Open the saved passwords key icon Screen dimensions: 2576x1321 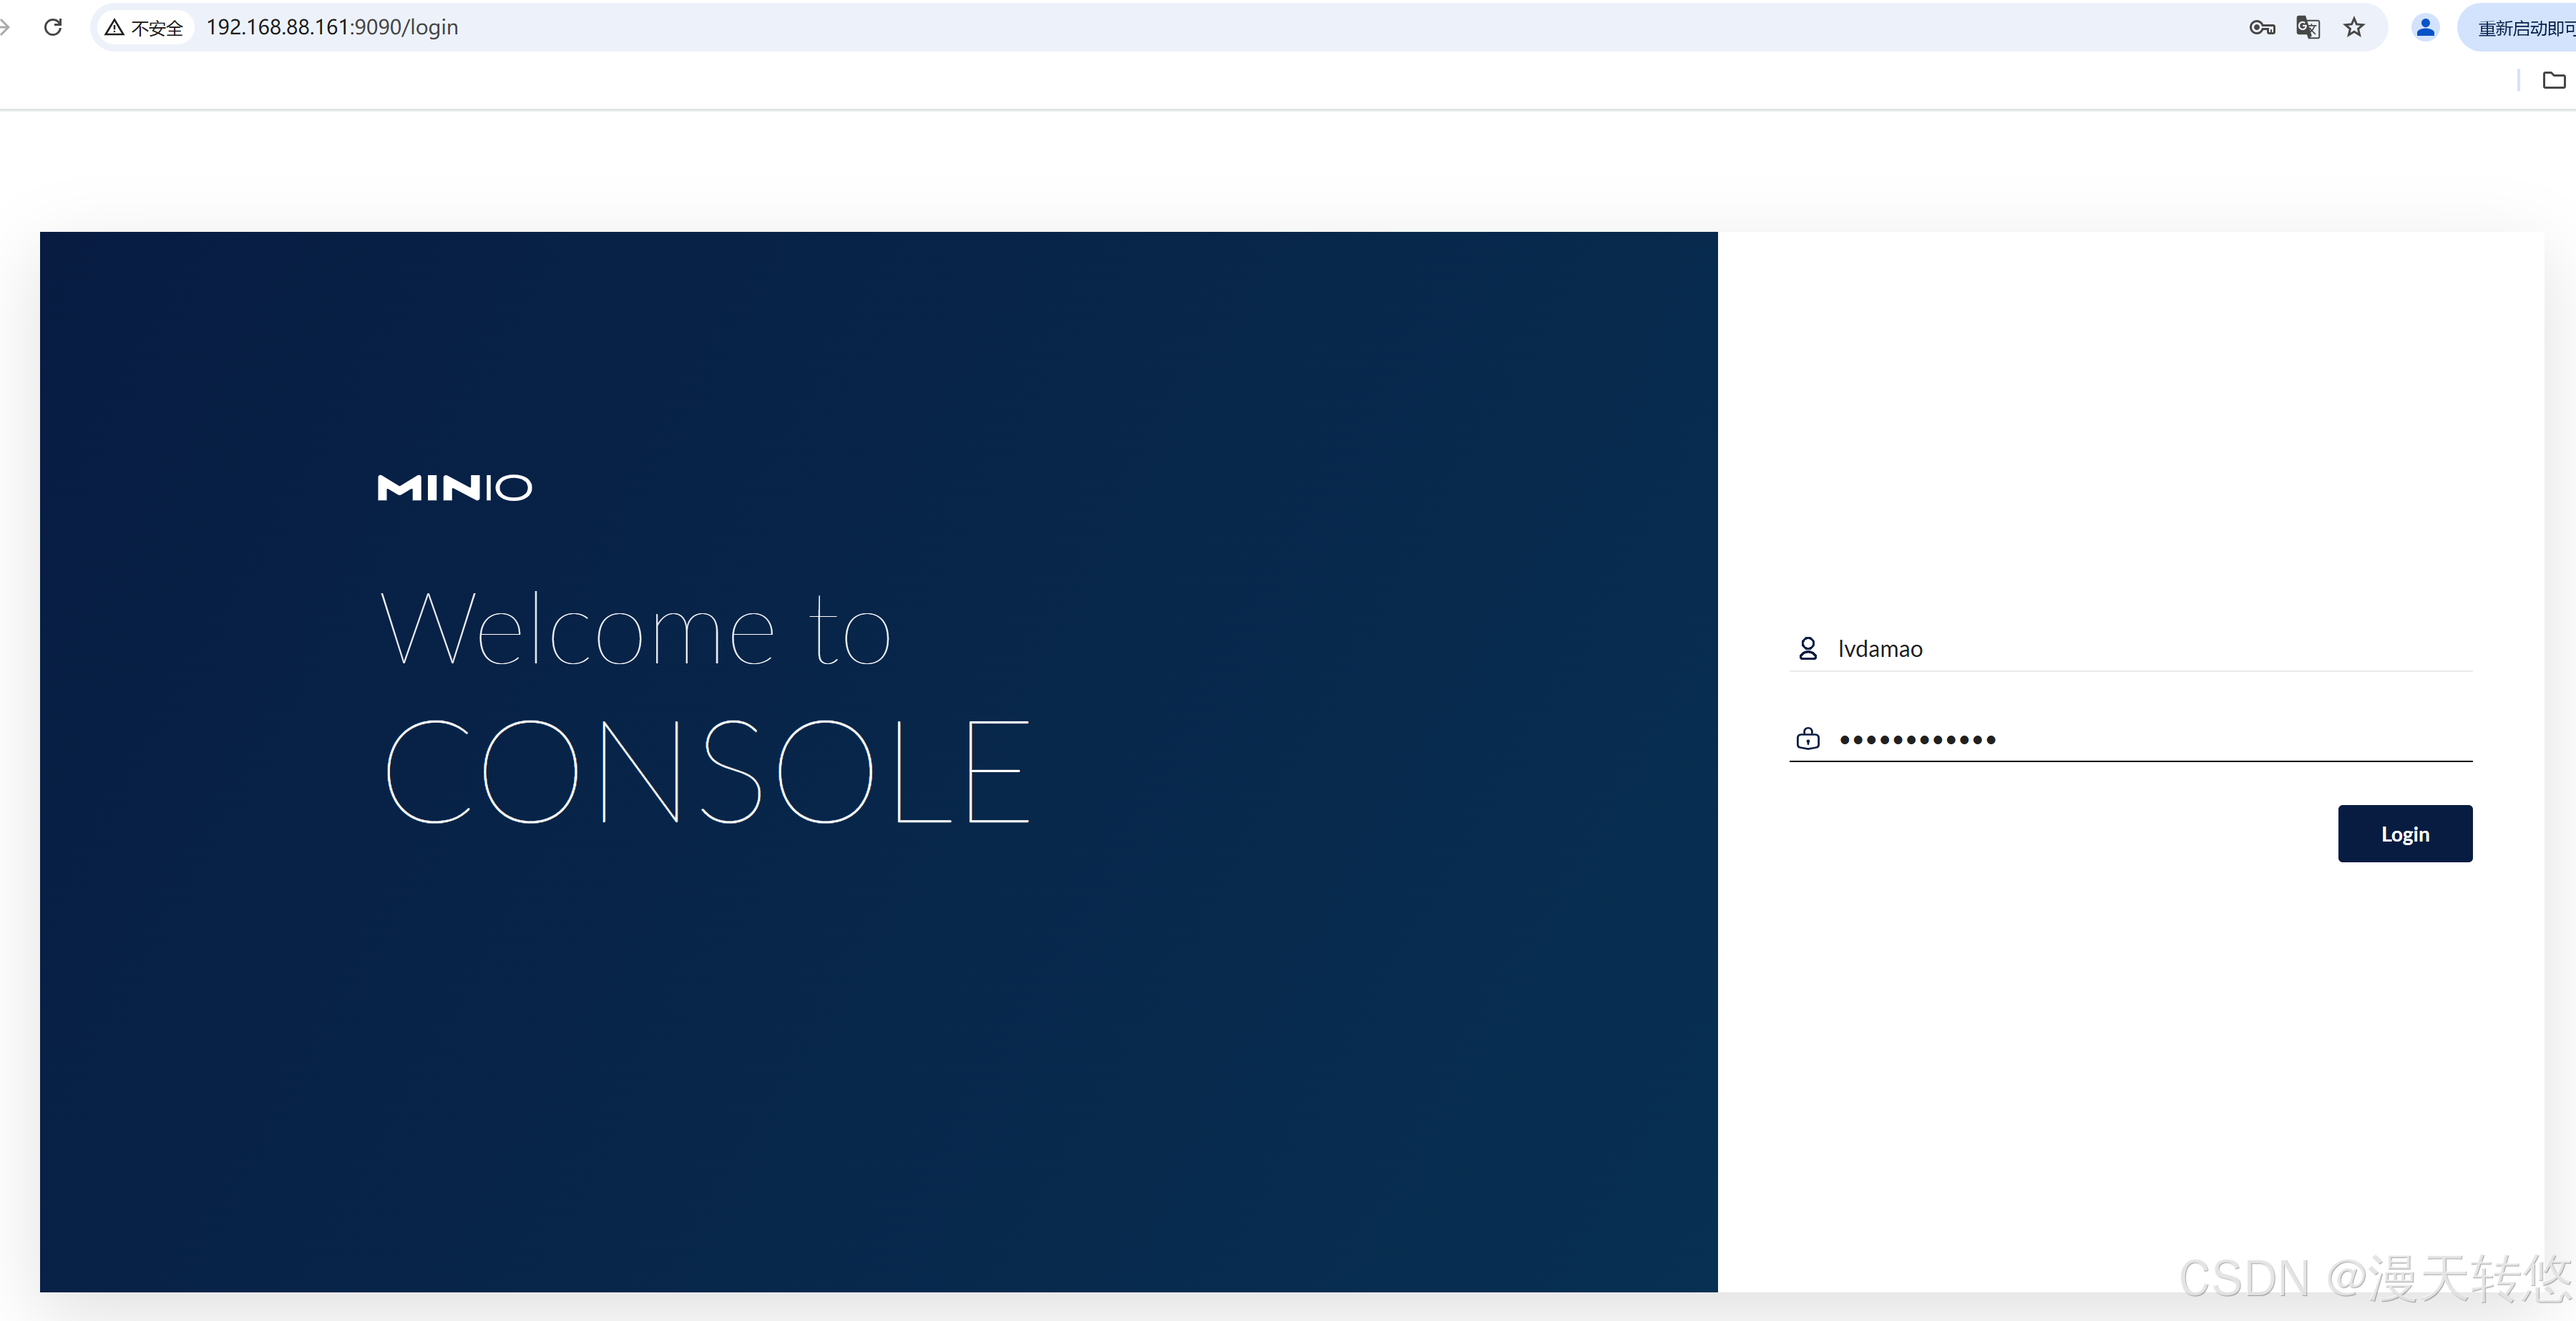point(2262,27)
